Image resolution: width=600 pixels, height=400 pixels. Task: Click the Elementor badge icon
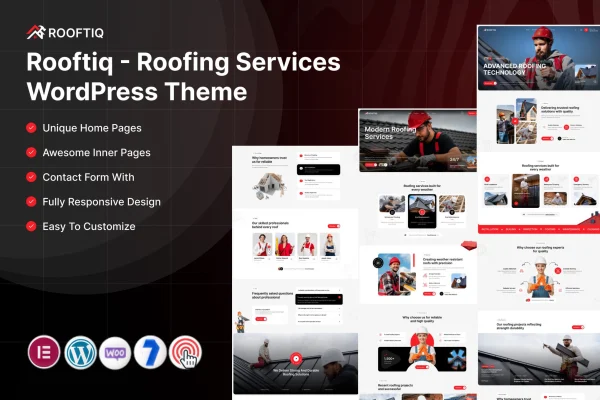[x=44, y=352]
